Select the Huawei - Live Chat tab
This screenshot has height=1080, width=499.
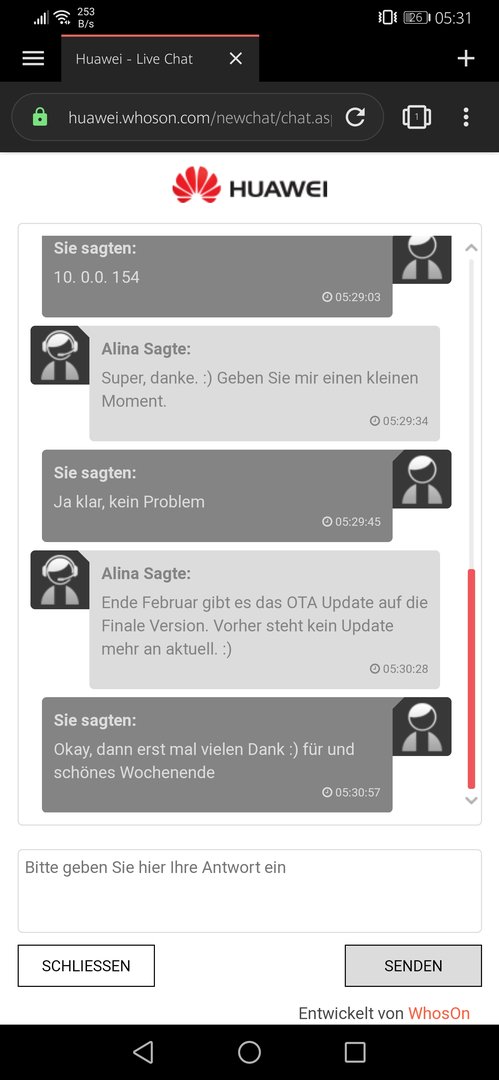click(x=134, y=59)
